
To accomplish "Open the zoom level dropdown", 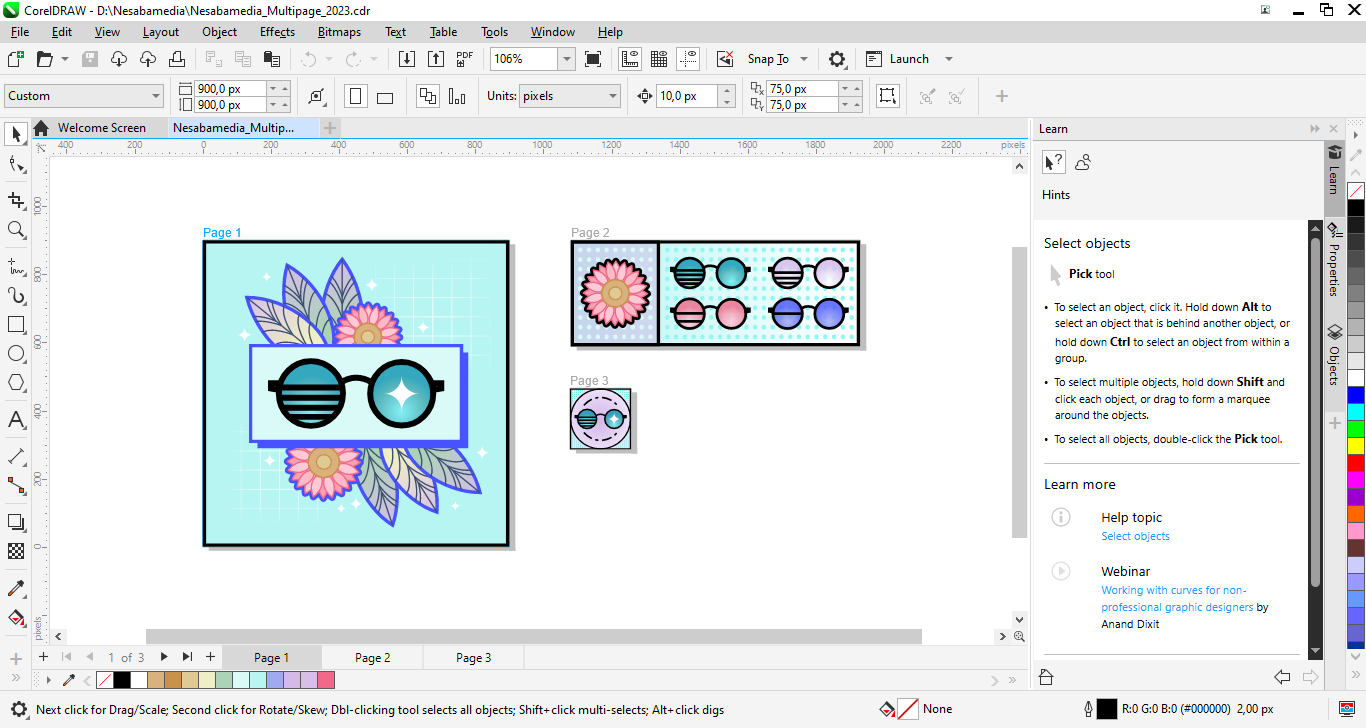I will point(566,59).
